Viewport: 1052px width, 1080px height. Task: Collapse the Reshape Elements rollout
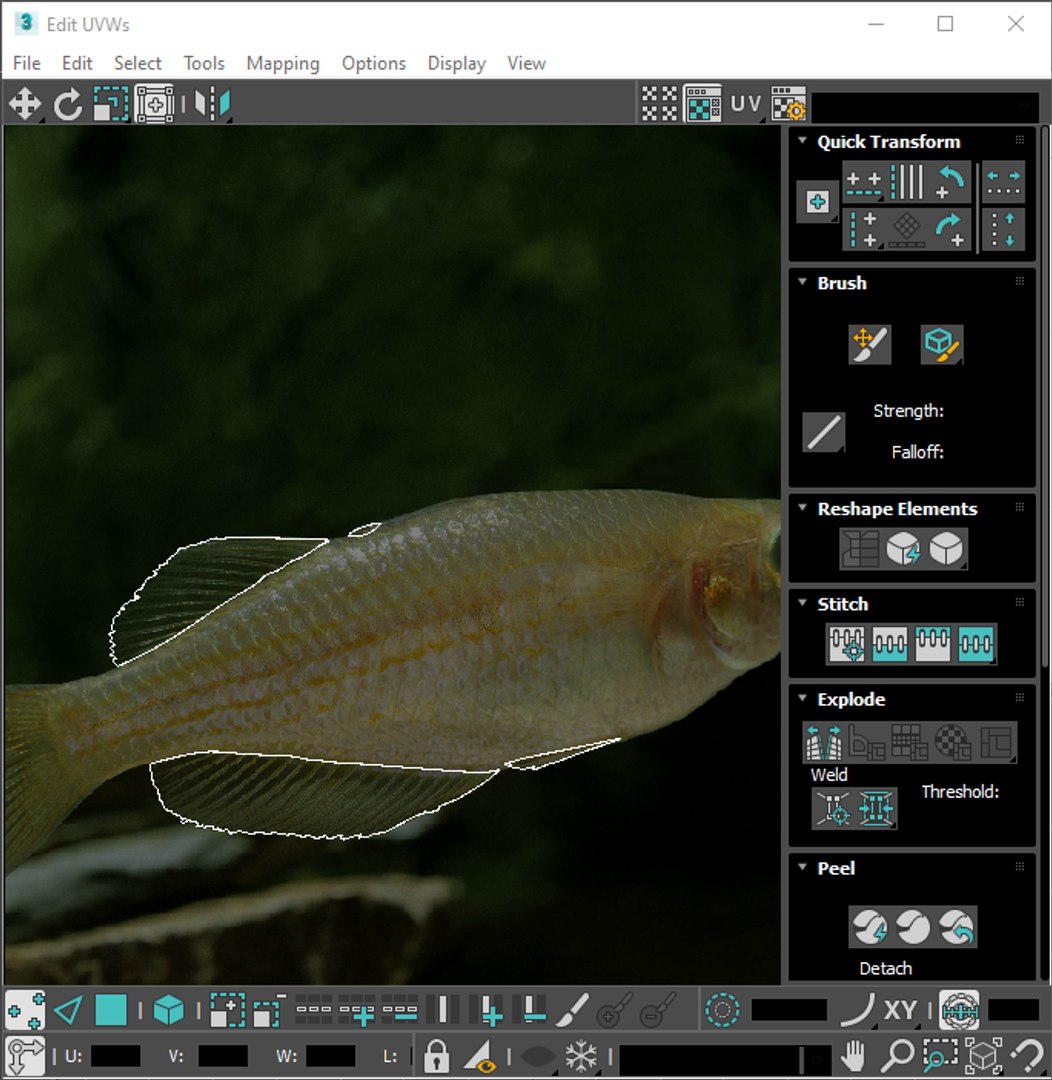pyautogui.click(x=802, y=508)
